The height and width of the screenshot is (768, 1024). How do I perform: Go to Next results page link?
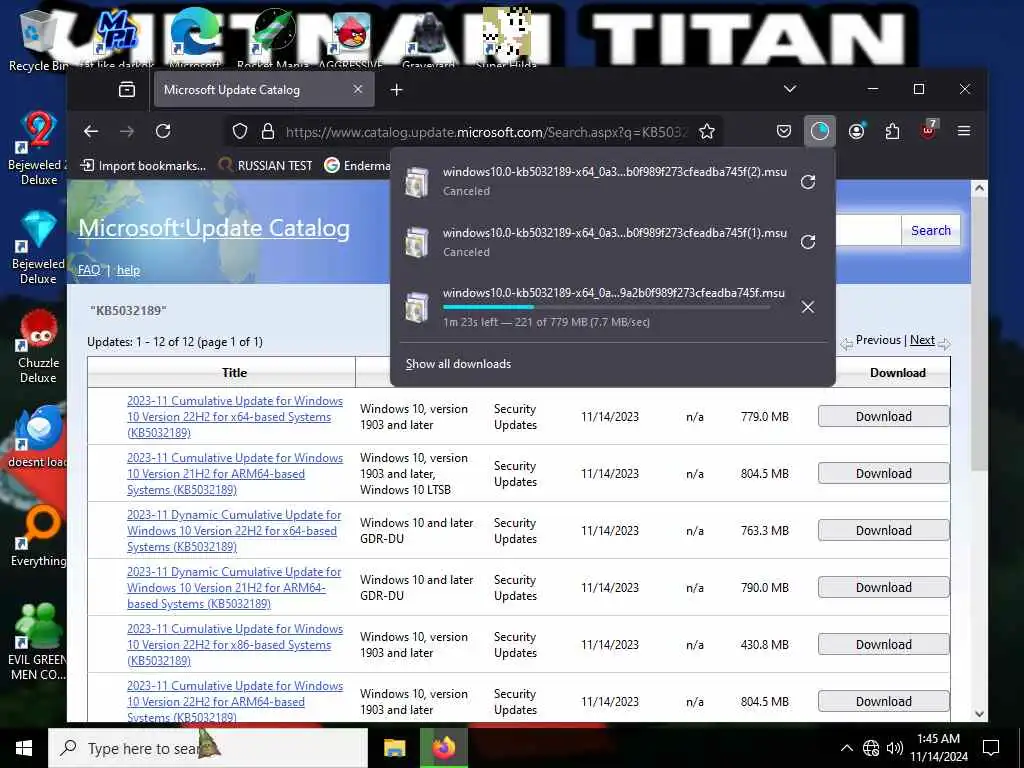click(921, 340)
